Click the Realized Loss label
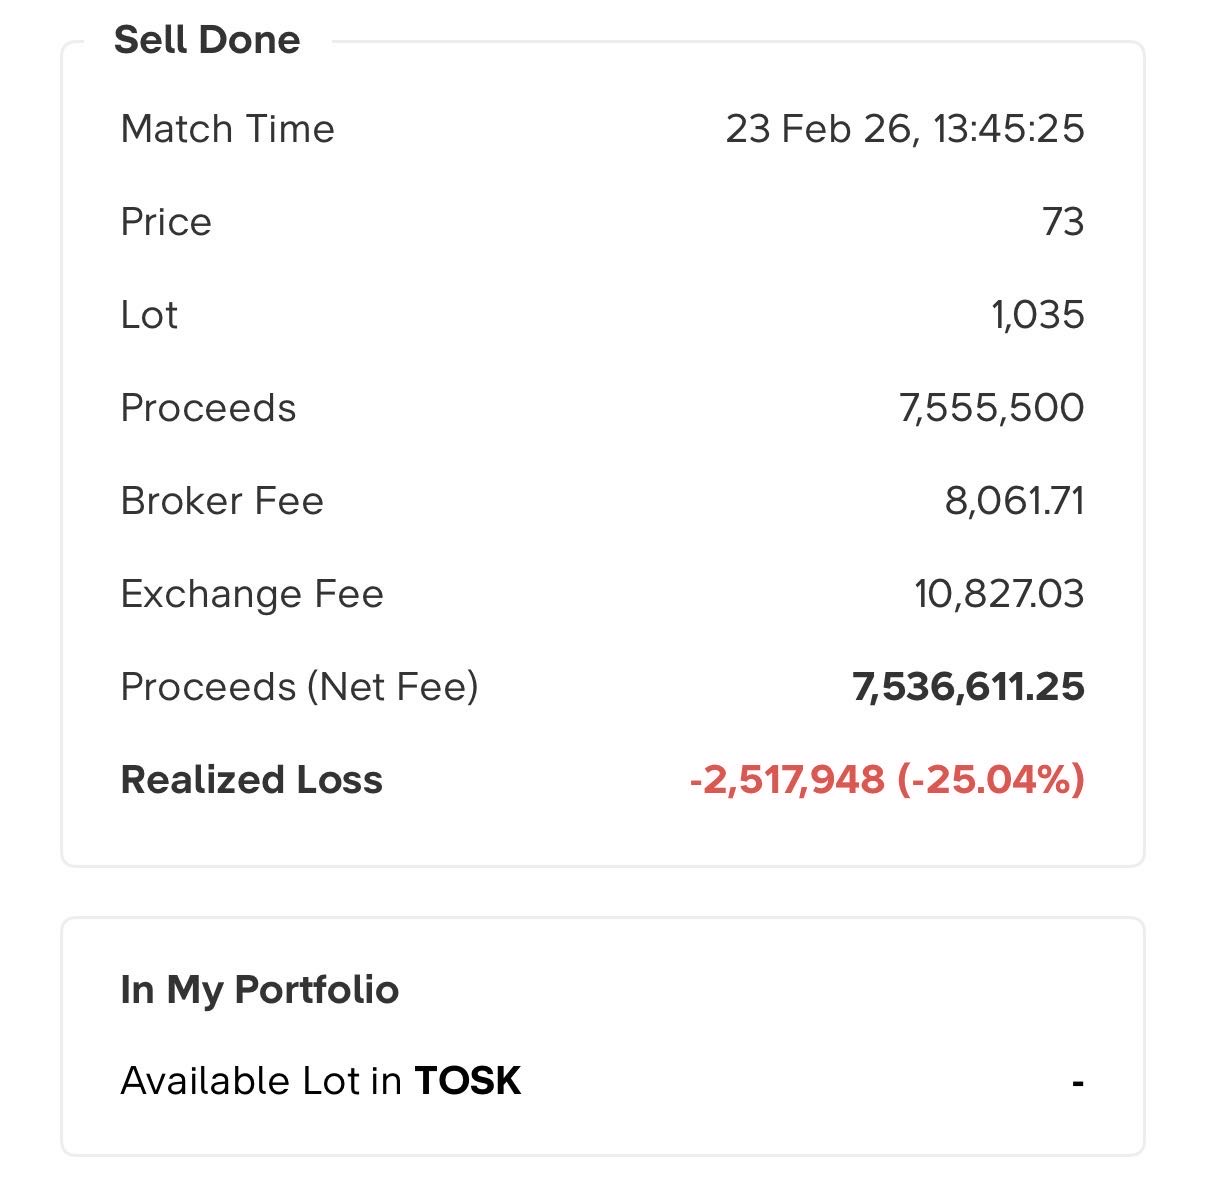The height and width of the screenshot is (1185, 1206). click(251, 780)
